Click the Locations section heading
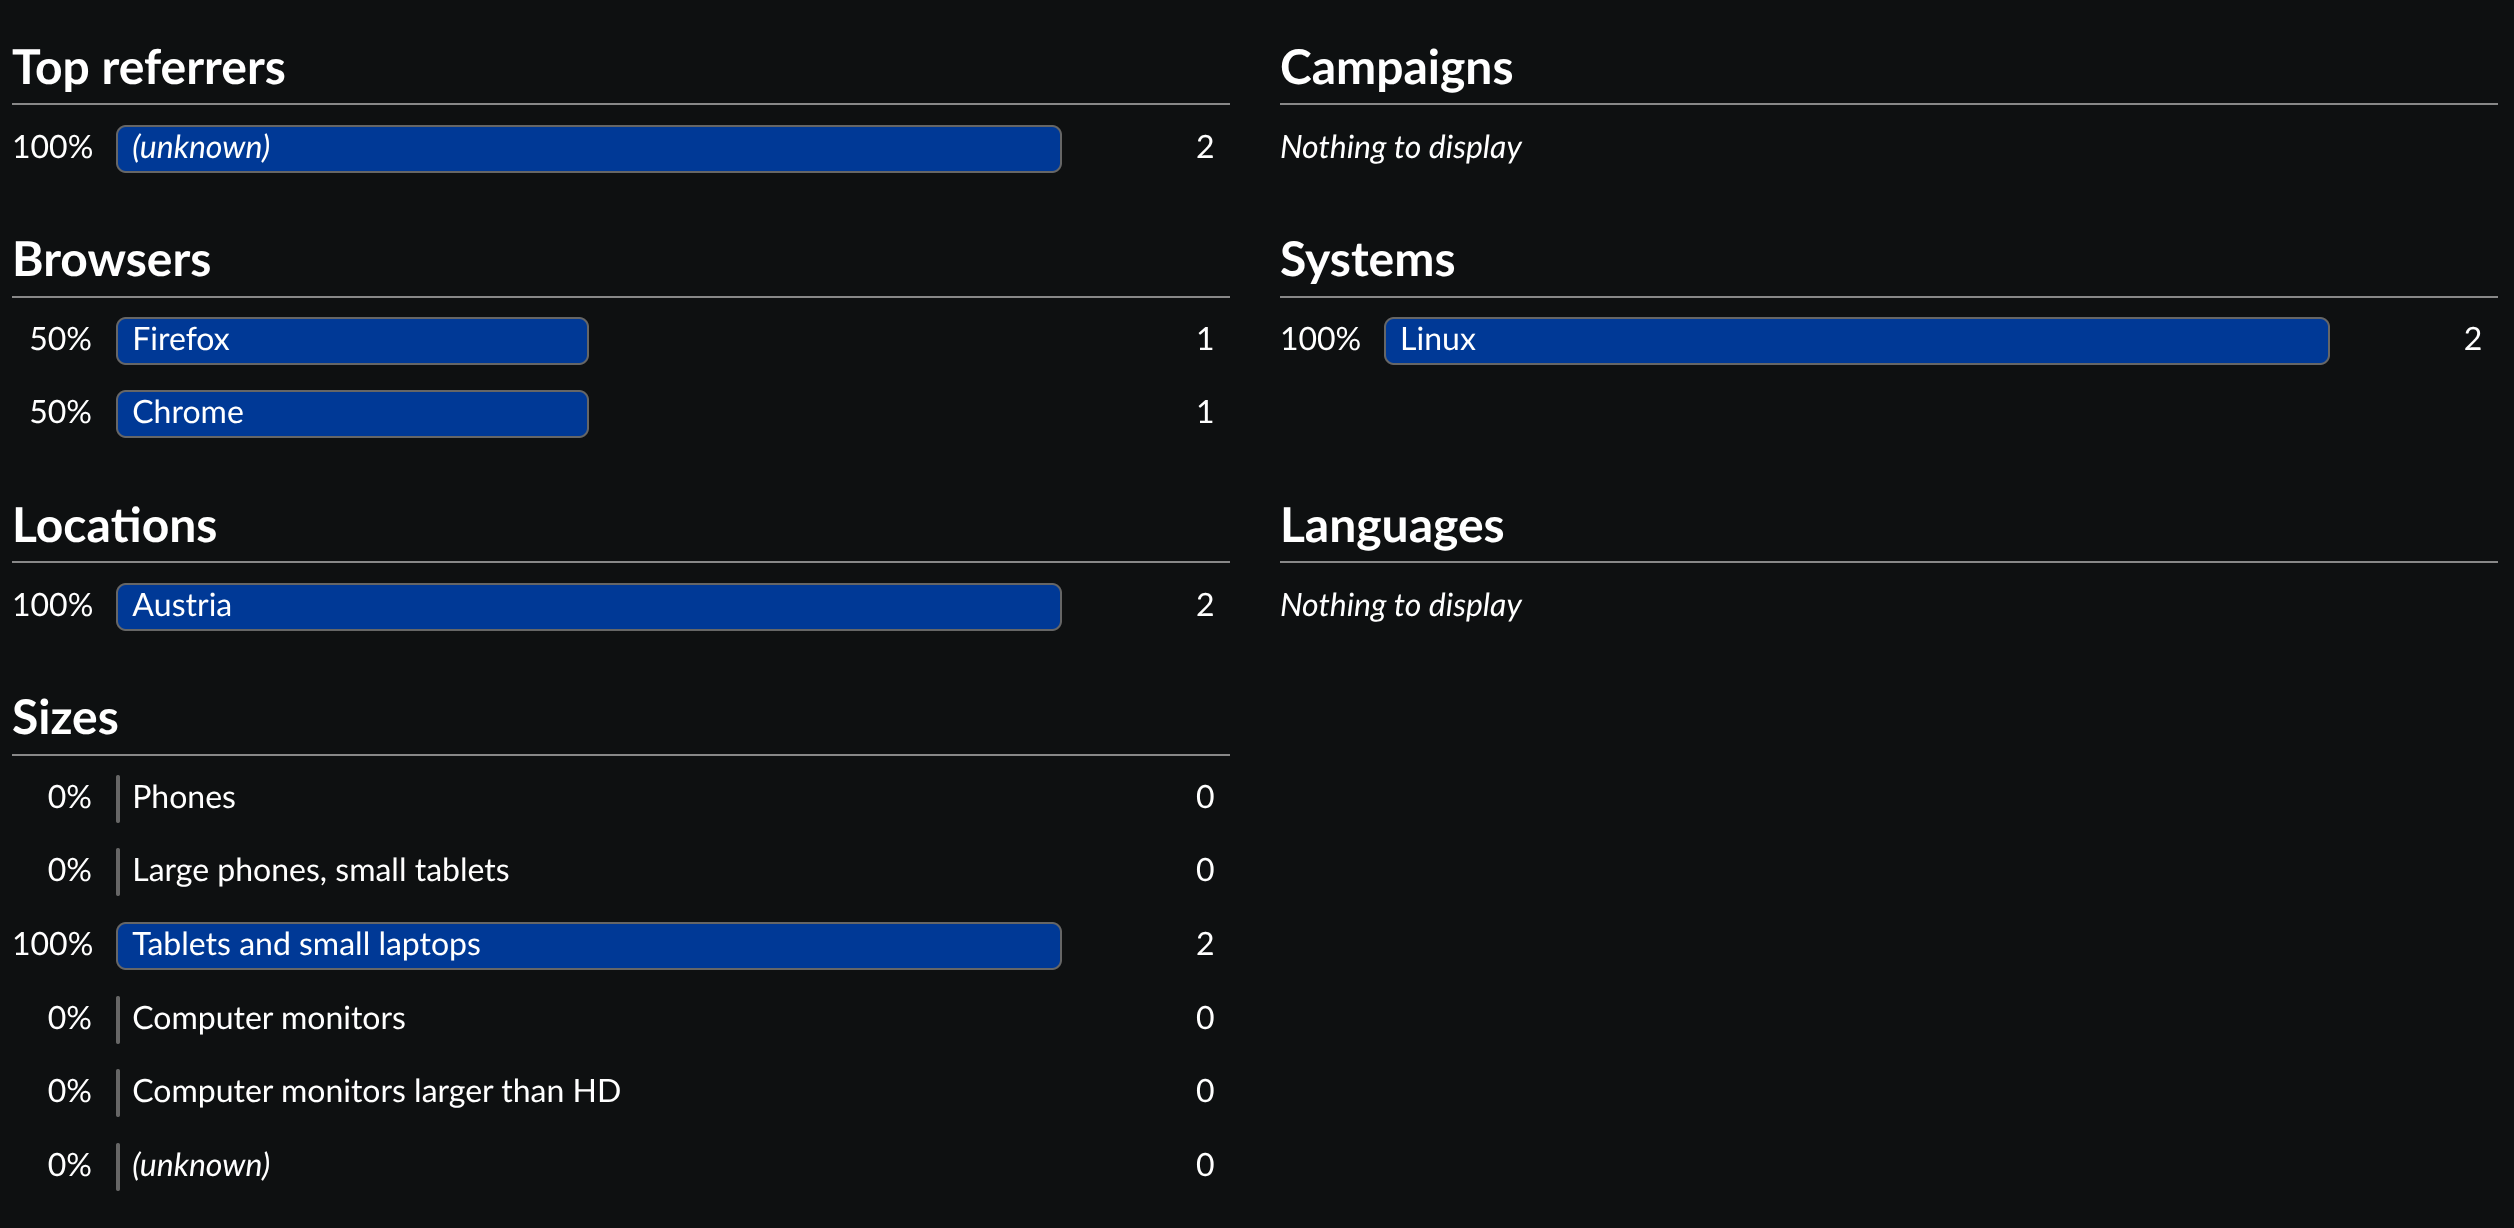2514x1228 pixels. [115, 526]
